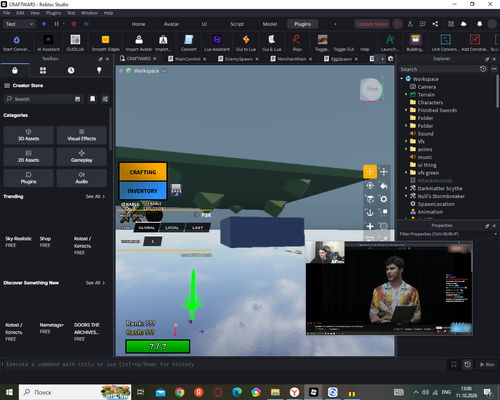Click the command bar input
500x400 pixels.
click(x=224, y=364)
